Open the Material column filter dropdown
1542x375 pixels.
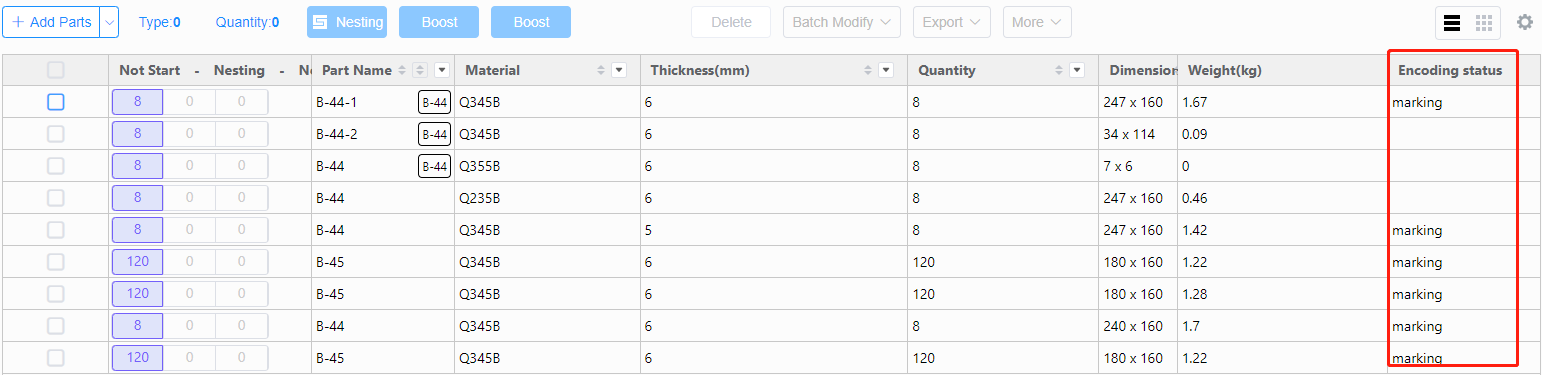pos(619,70)
